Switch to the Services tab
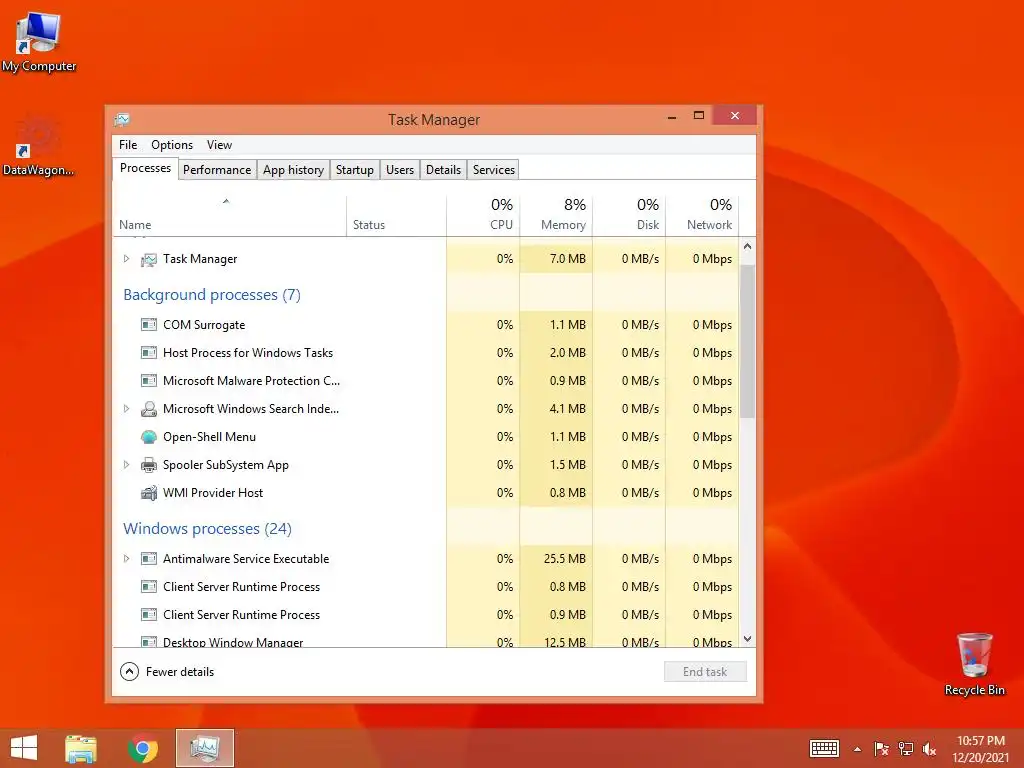This screenshot has height=768, width=1024. (x=494, y=170)
